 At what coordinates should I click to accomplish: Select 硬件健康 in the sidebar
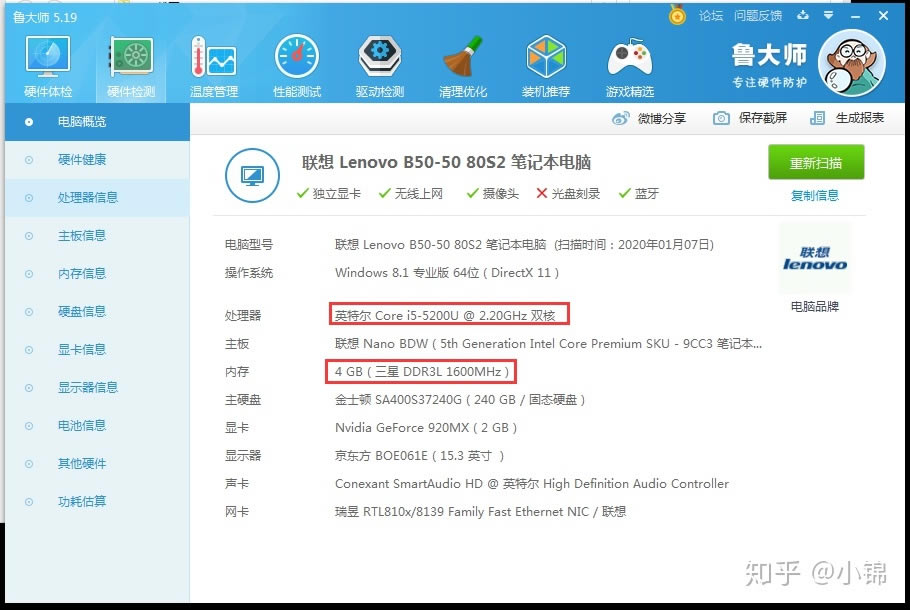tap(97, 160)
